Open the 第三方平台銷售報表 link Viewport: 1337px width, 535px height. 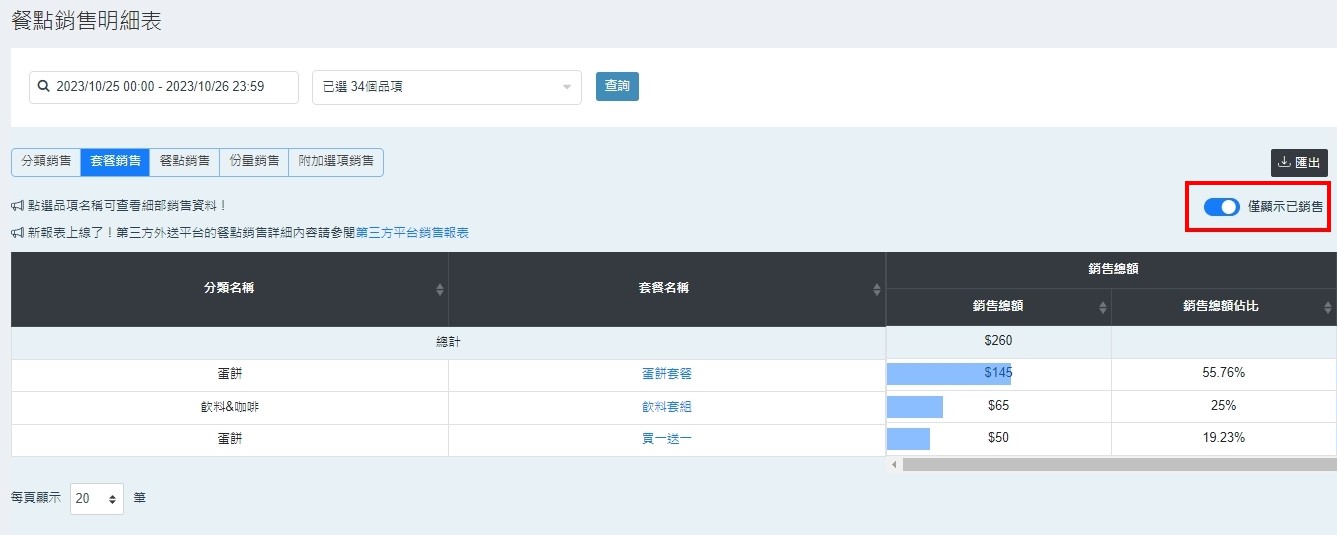[412, 233]
